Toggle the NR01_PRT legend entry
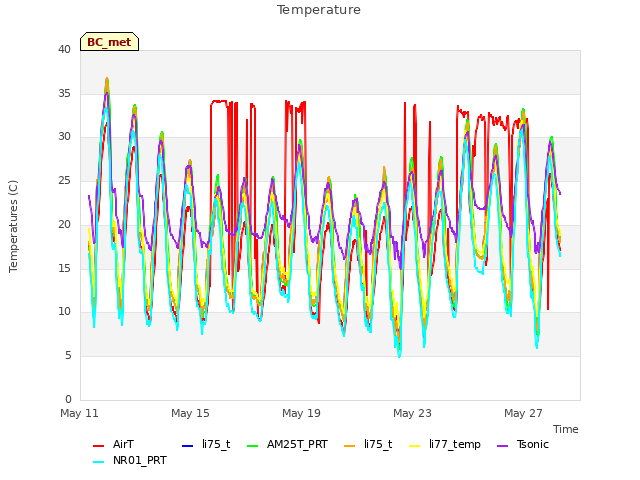 130,460
